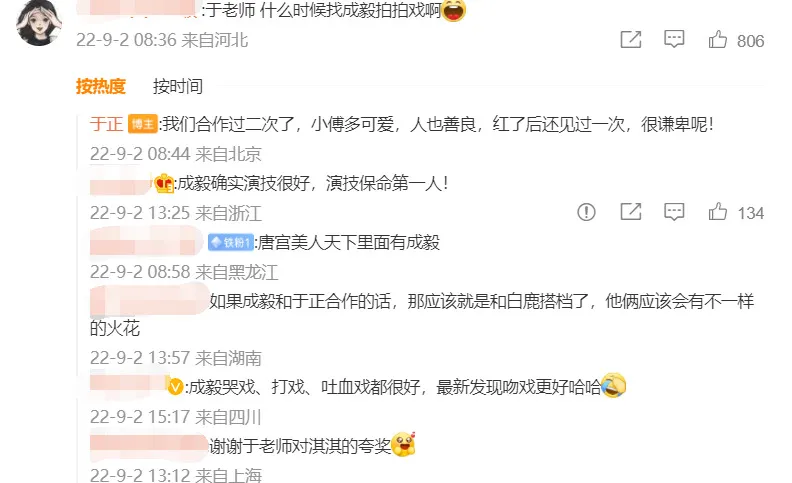This screenshot has width=792, height=483.
Task: Open reply box for the 浙江 comment
Action: [x=674, y=212]
